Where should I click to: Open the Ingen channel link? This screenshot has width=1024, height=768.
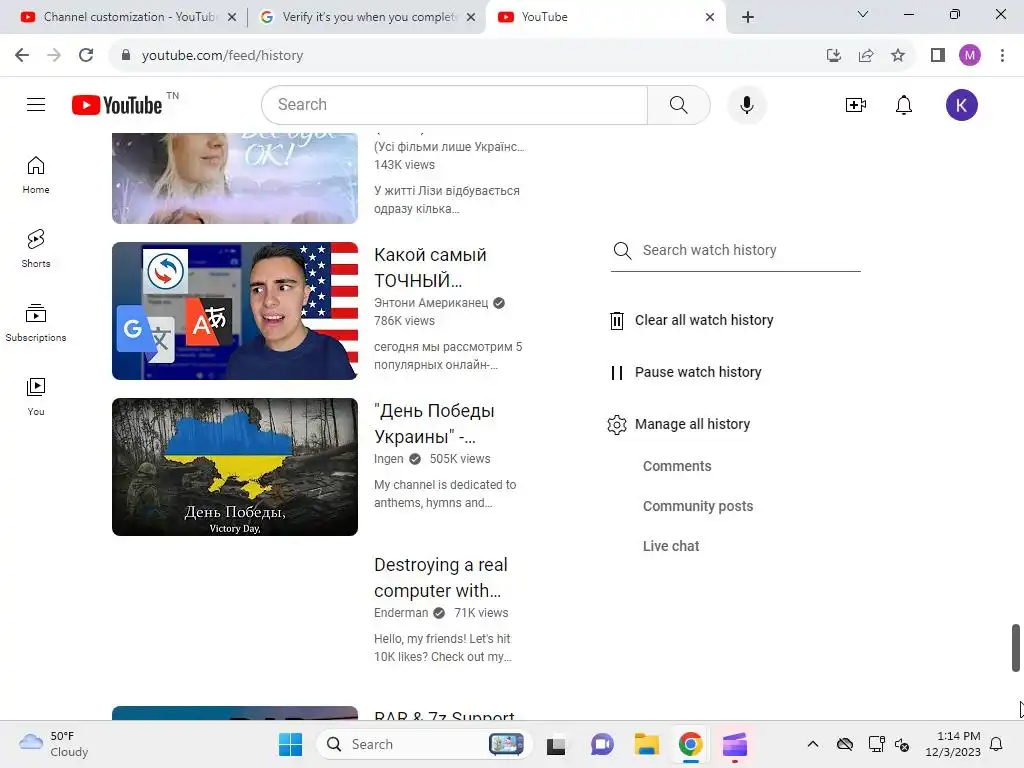[x=389, y=459]
